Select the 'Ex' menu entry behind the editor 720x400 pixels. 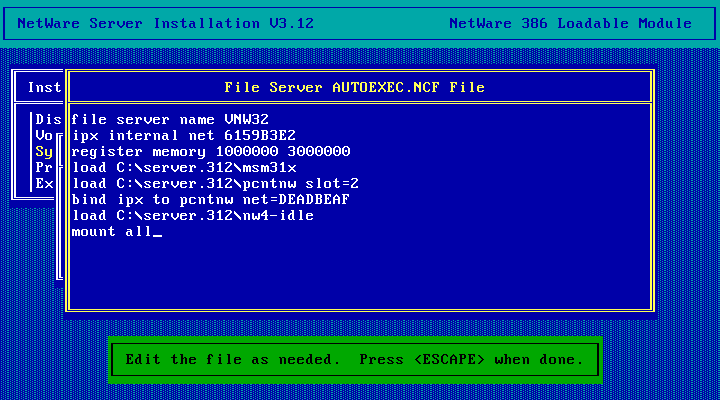(x=44, y=184)
